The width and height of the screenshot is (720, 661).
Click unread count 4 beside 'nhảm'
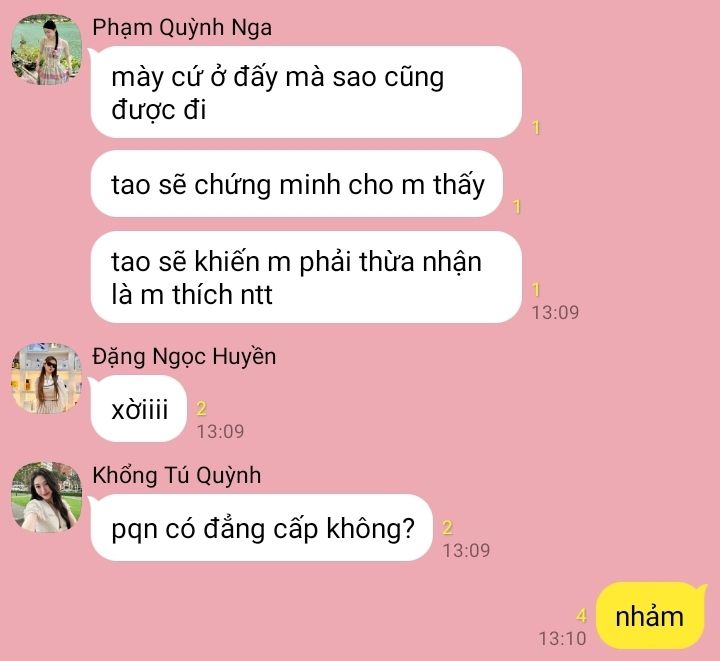tap(582, 615)
